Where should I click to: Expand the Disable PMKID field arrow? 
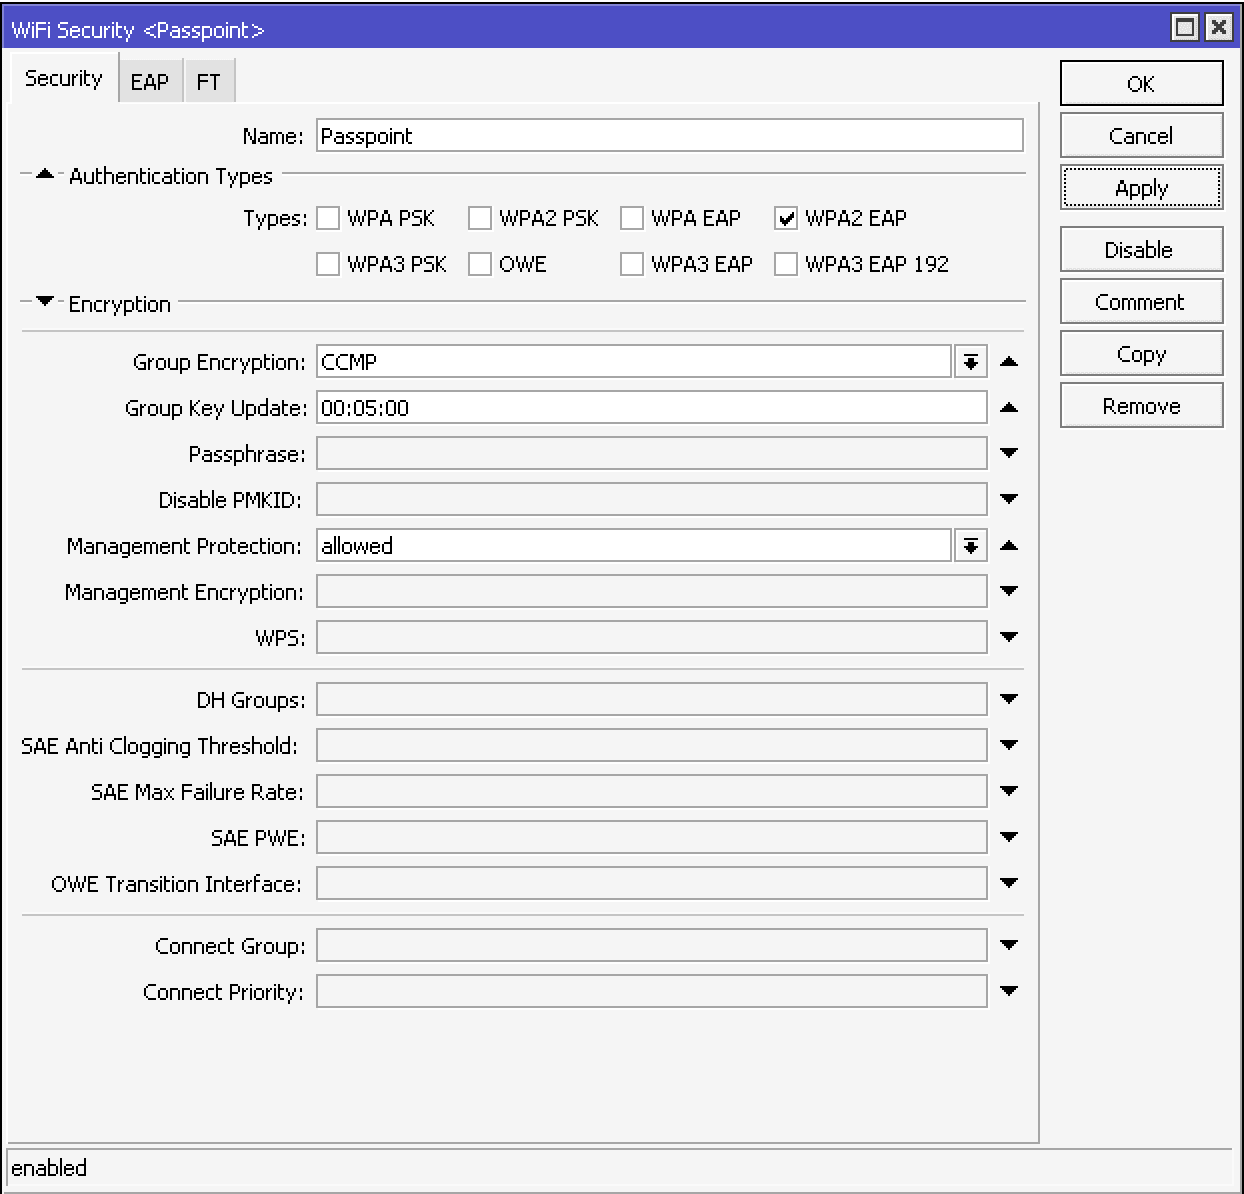pyautogui.click(x=1009, y=500)
